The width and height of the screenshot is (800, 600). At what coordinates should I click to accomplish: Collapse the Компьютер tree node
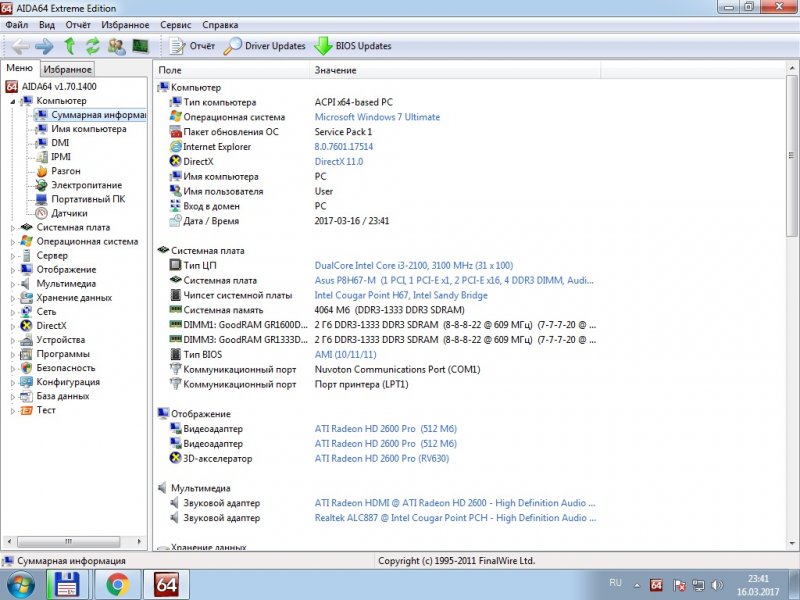(13, 101)
